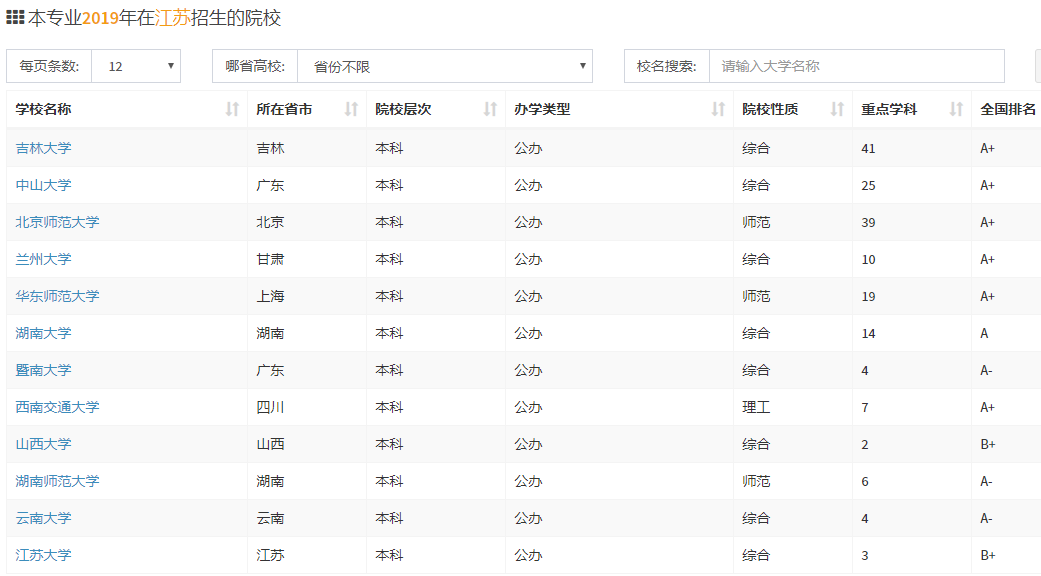The width and height of the screenshot is (1041, 576).
Task: Click 校名搜索 university name input field
Action: pos(856,66)
